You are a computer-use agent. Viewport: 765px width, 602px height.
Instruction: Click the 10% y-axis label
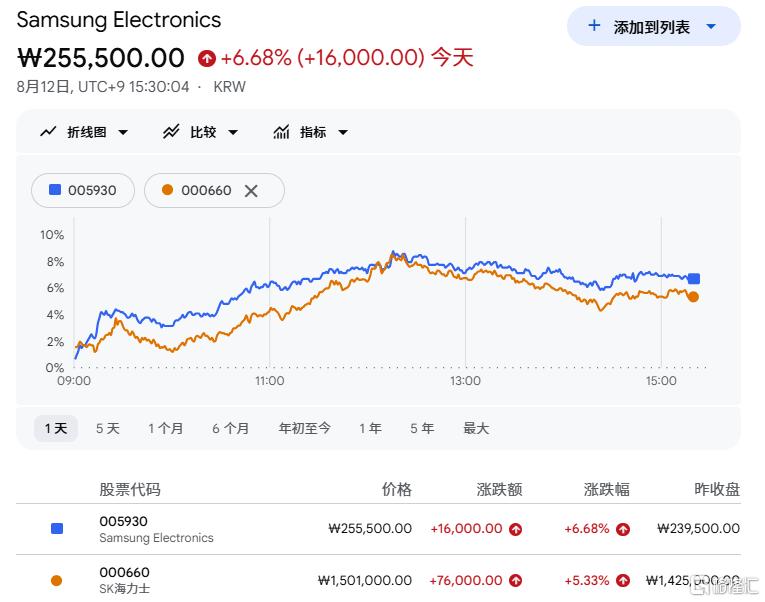pos(52,235)
